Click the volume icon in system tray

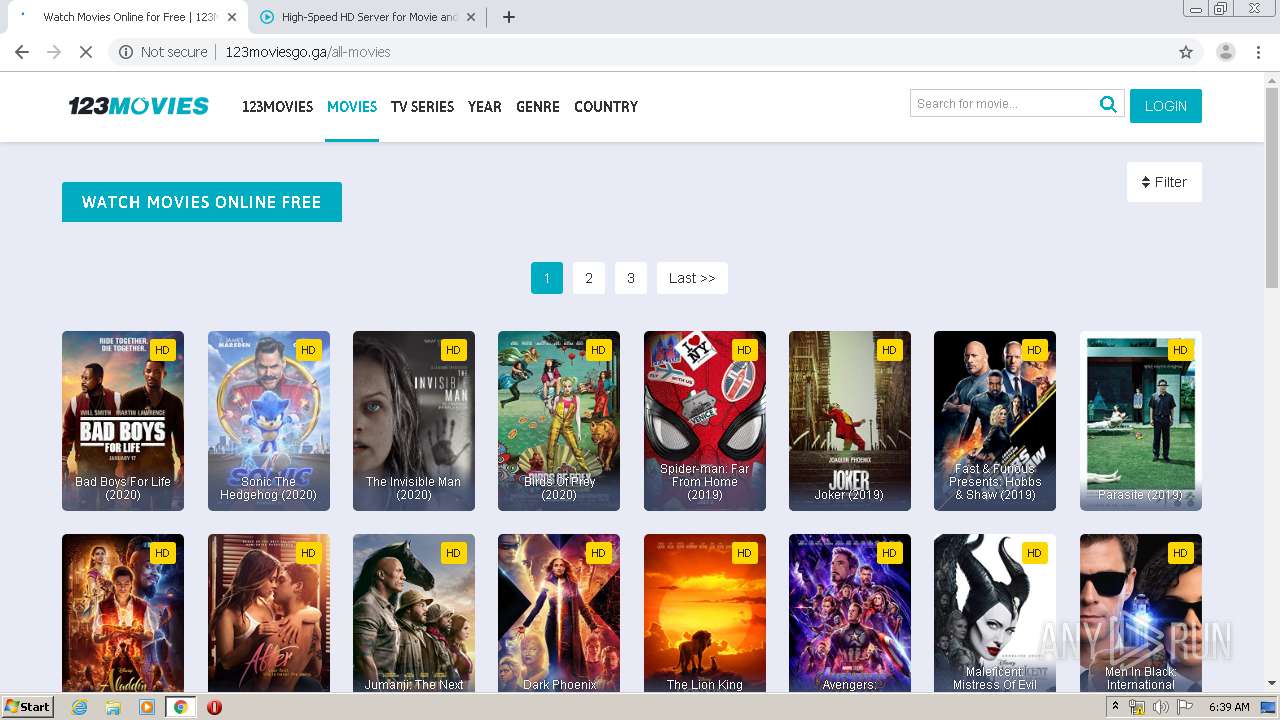(x=1160, y=707)
